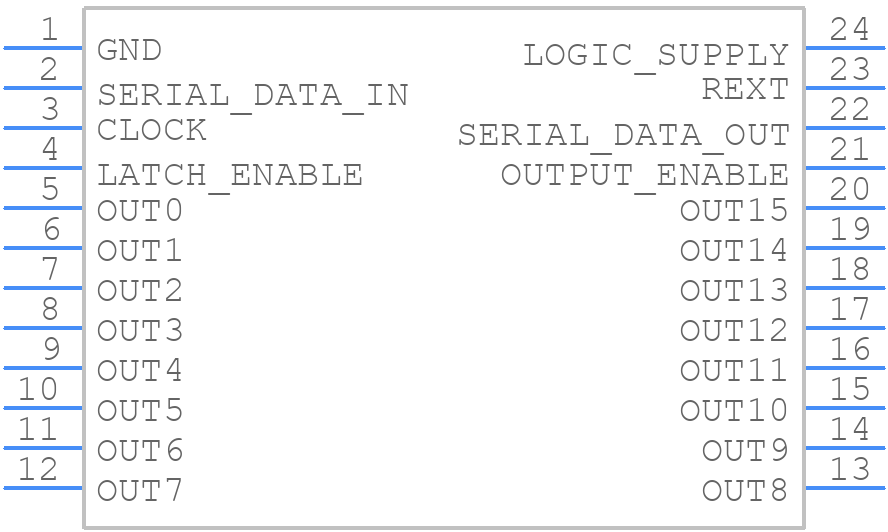Select the CLOCK pin label
The image size is (888, 532).
pos(152,130)
